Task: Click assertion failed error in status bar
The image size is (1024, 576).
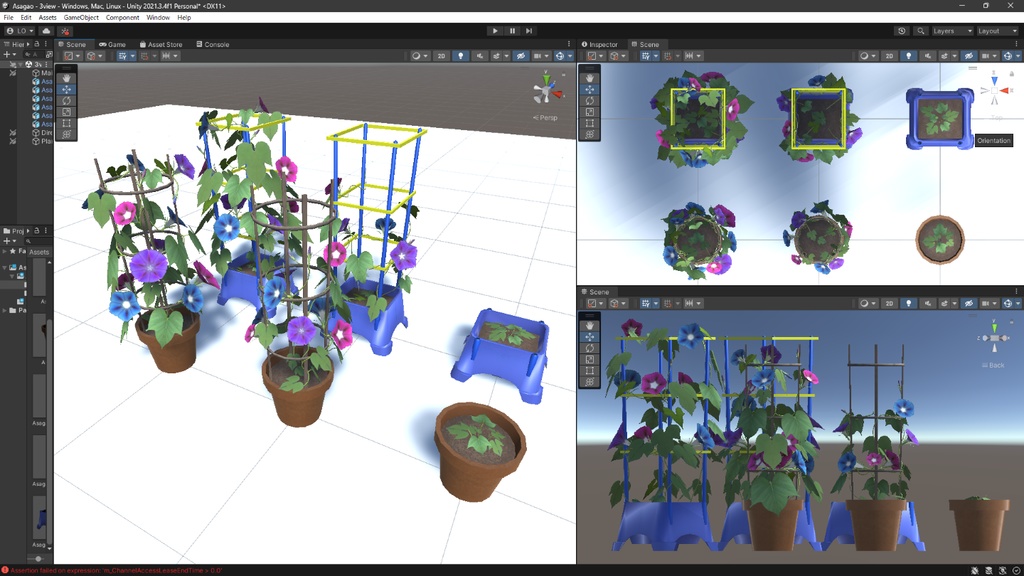Action: click(x=112, y=571)
